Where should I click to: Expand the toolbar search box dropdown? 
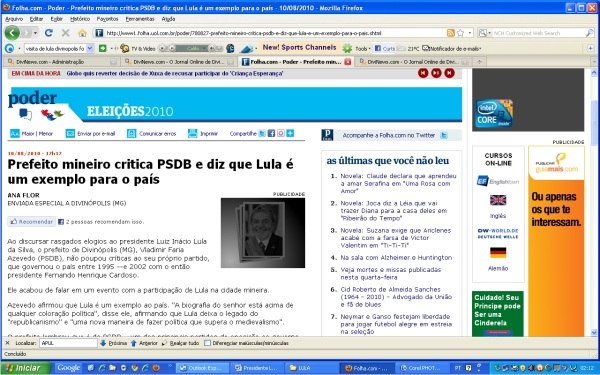pyautogui.click(x=90, y=48)
